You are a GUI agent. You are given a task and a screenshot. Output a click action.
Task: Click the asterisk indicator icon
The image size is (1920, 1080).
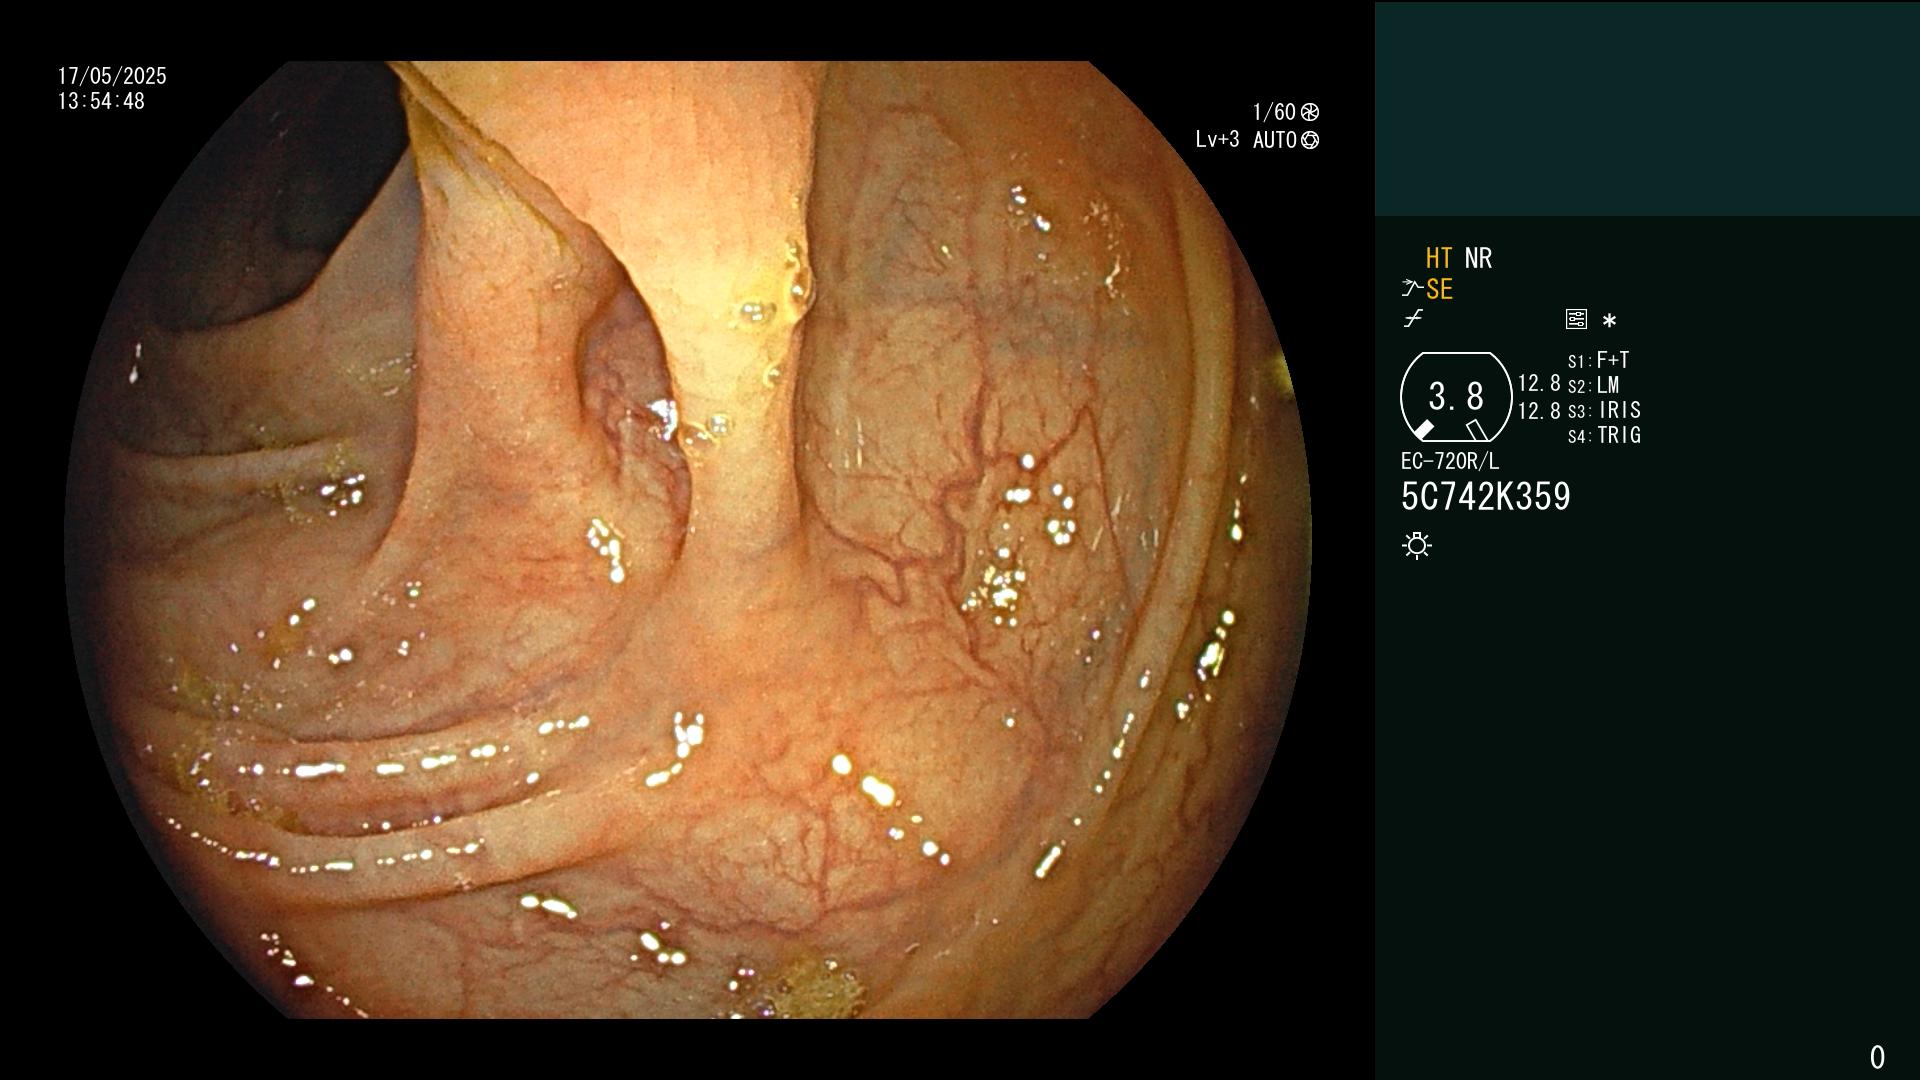1609,321
